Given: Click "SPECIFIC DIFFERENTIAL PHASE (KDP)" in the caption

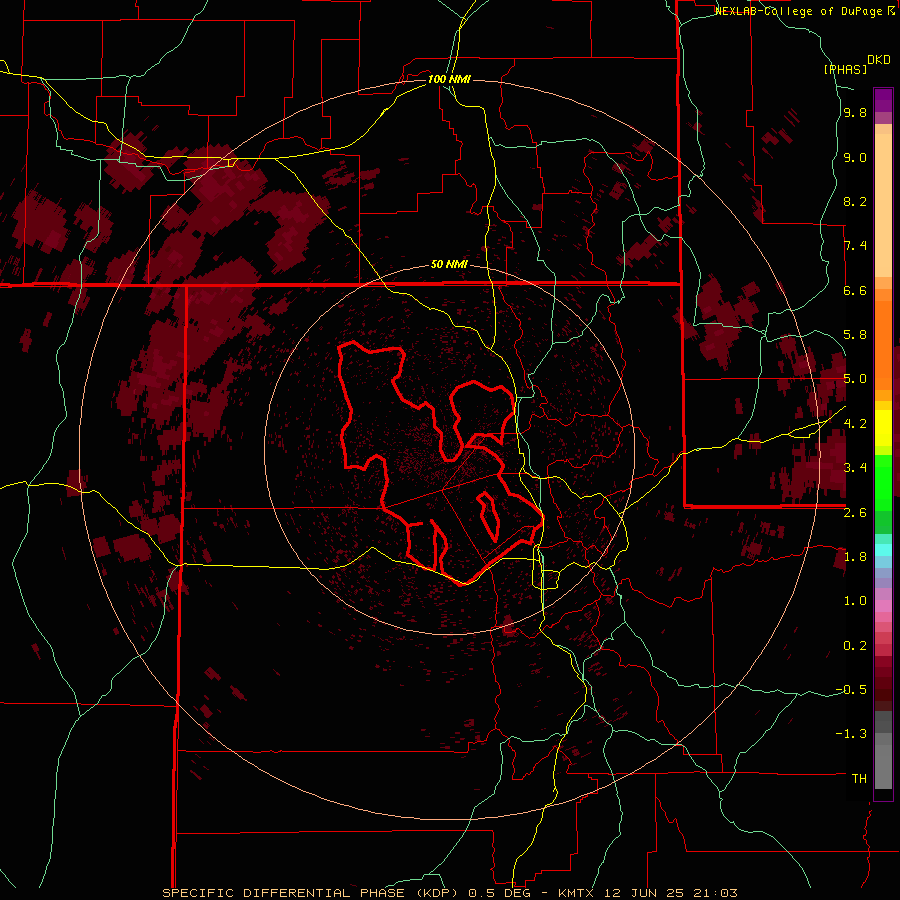Looking at the screenshot, I should [x=312, y=893].
